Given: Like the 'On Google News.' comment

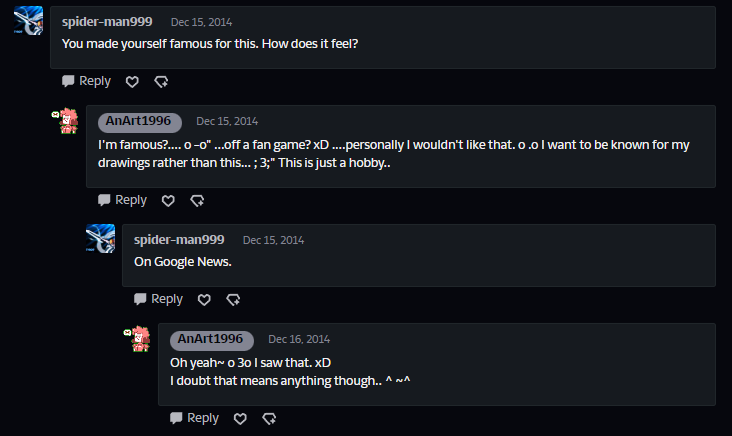Looking at the screenshot, I should (x=204, y=300).
